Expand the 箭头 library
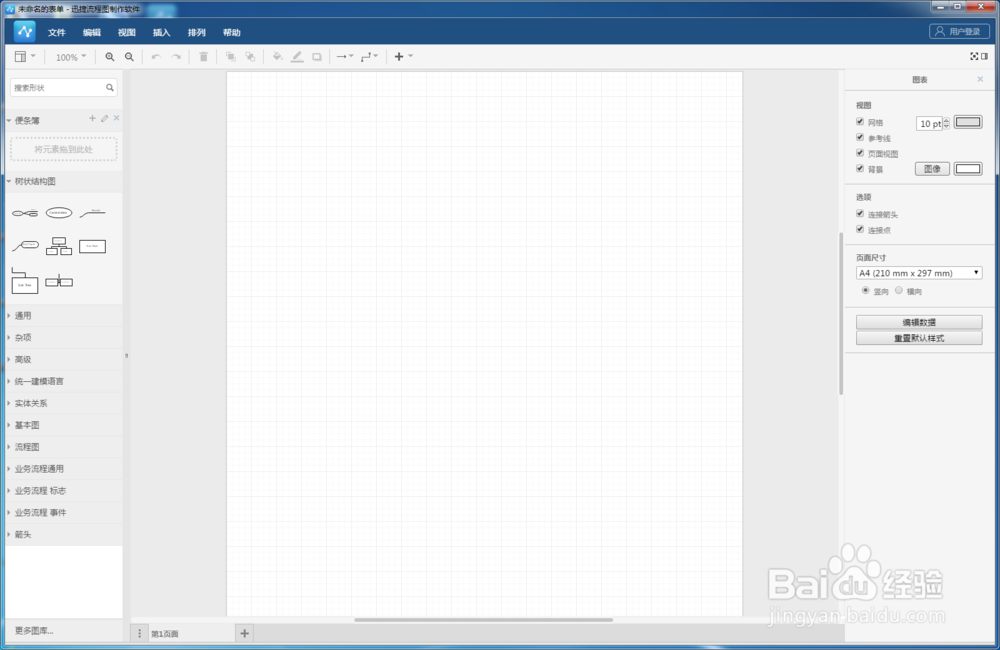This screenshot has height=650, width=1000. coord(64,535)
